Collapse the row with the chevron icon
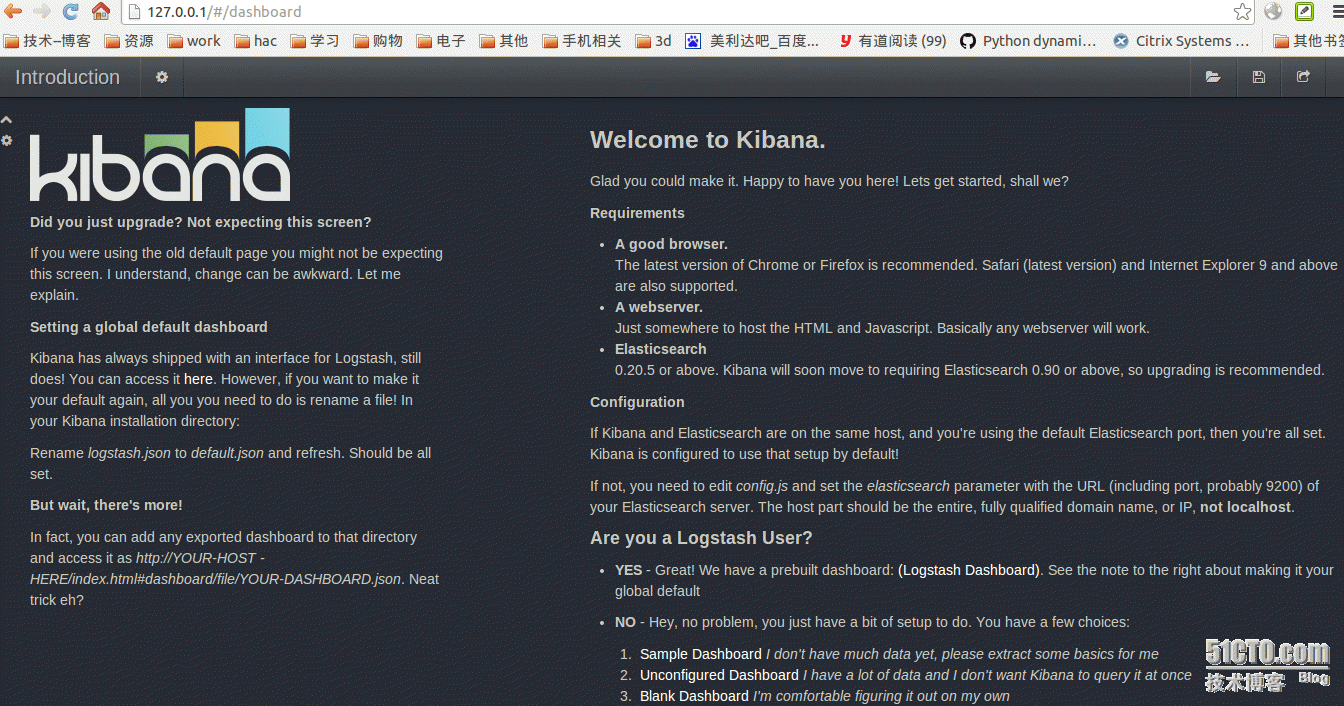Image resolution: width=1344 pixels, height=706 pixels. 6,120
